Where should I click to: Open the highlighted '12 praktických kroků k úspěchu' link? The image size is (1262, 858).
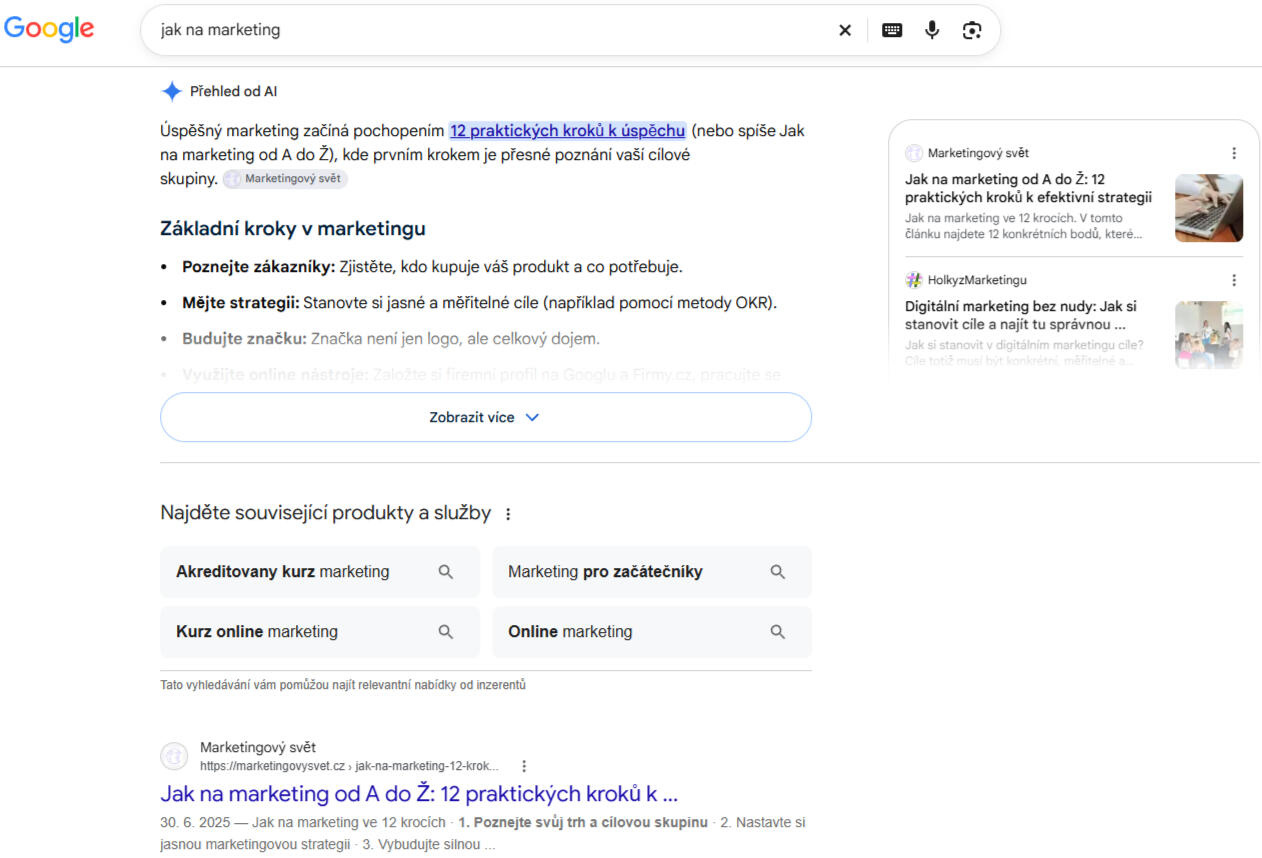click(x=567, y=130)
